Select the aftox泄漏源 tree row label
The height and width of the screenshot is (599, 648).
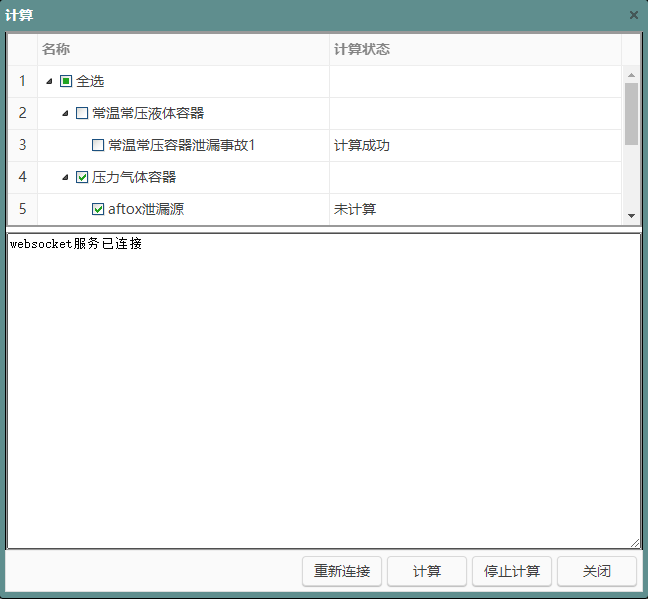pos(146,210)
